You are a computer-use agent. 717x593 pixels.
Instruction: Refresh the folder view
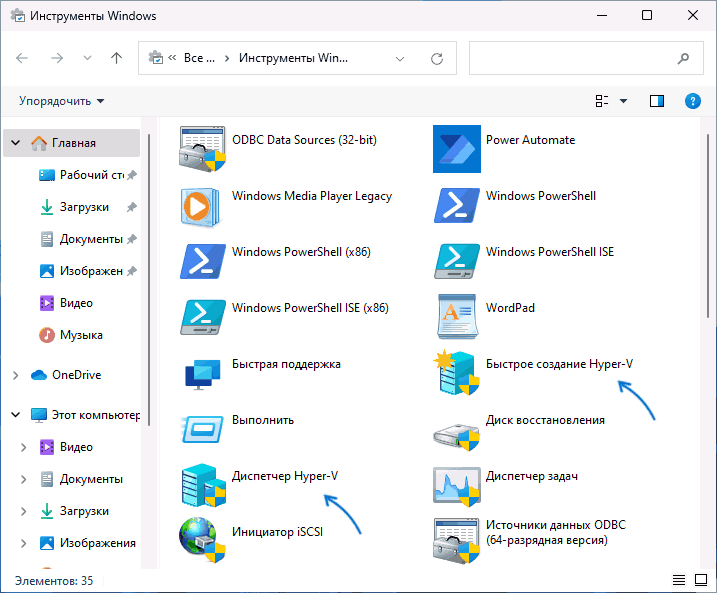click(437, 59)
